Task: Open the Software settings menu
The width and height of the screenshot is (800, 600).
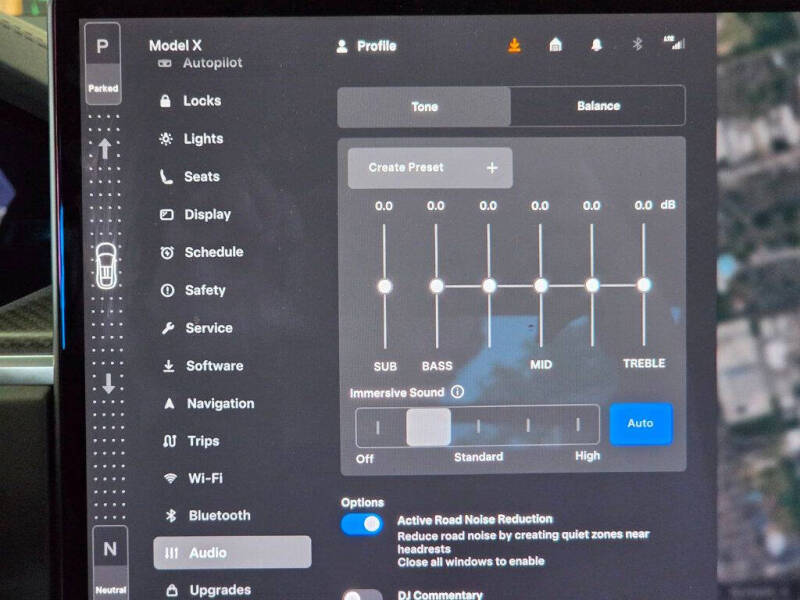Action: [x=214, y=366]
